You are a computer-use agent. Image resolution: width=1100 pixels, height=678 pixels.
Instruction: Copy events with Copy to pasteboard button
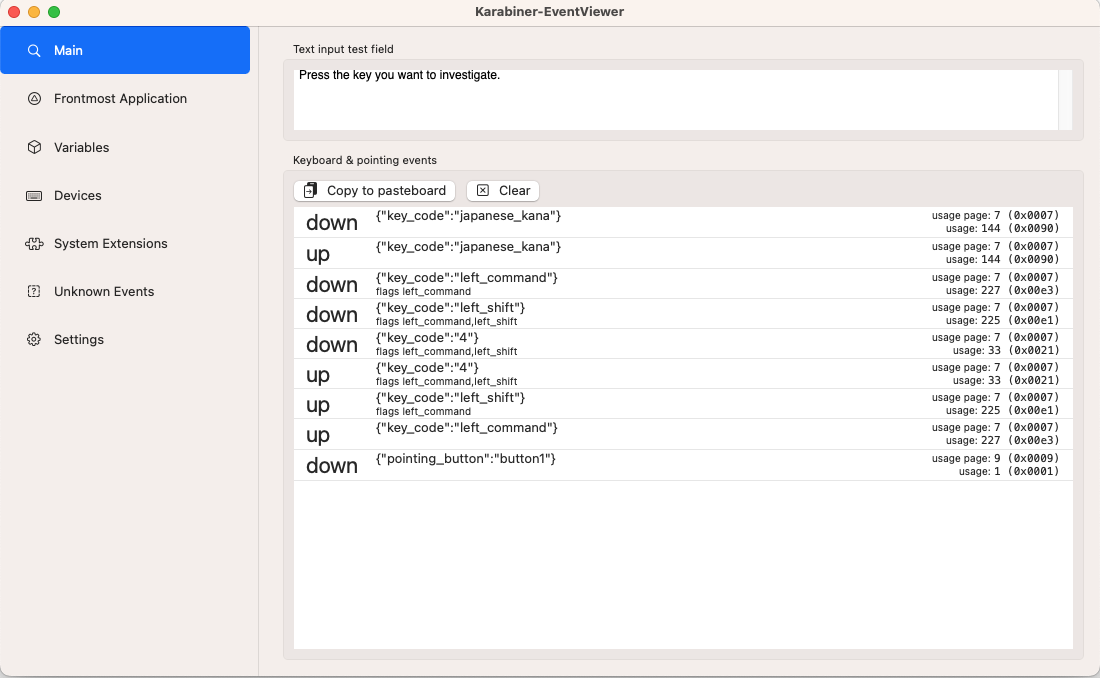click(x=375, y=191)
